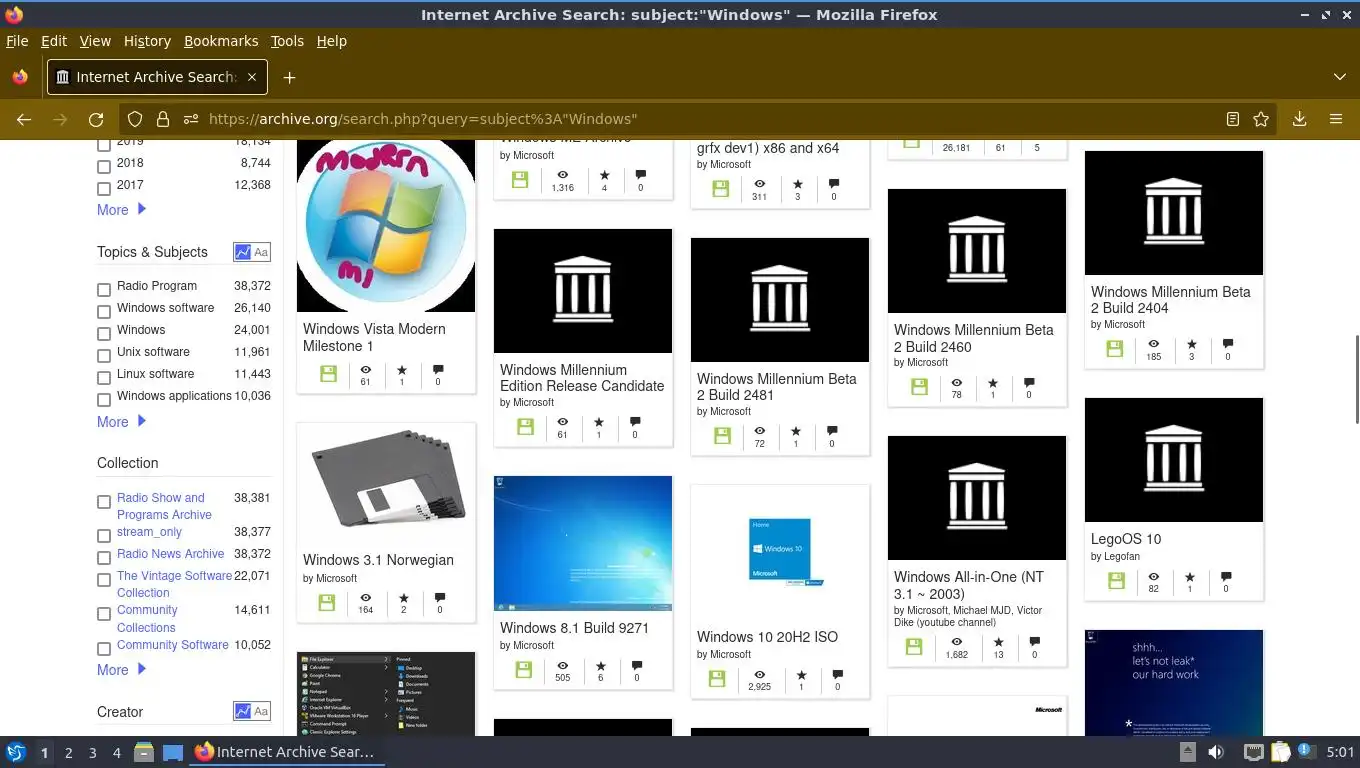Click the software floppy icon under LegoOS 10

[1117, 581]
